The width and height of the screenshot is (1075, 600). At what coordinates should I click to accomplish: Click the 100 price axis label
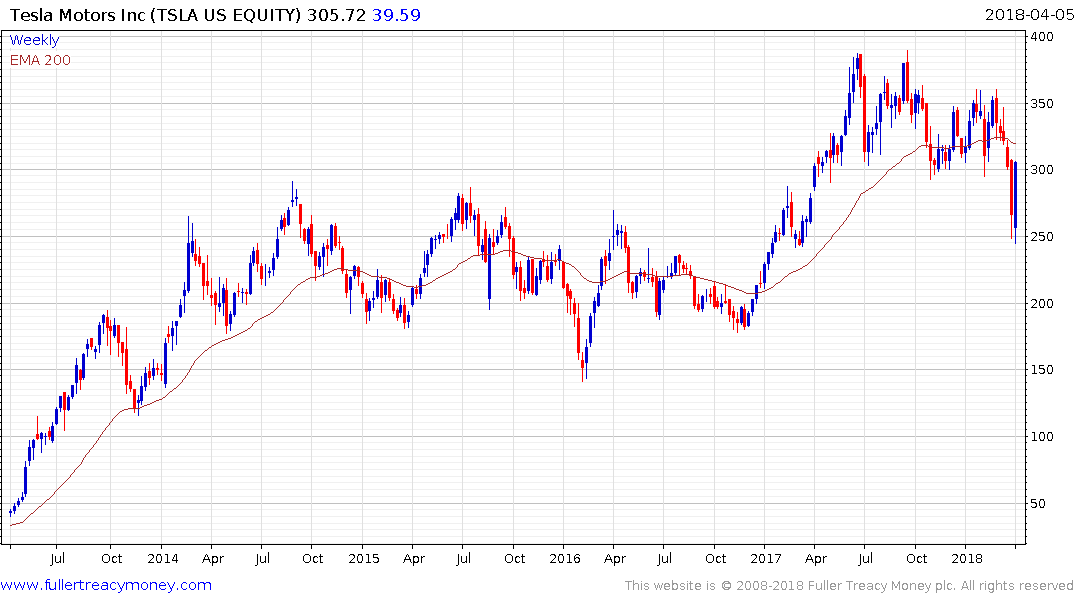point(1042,436)
